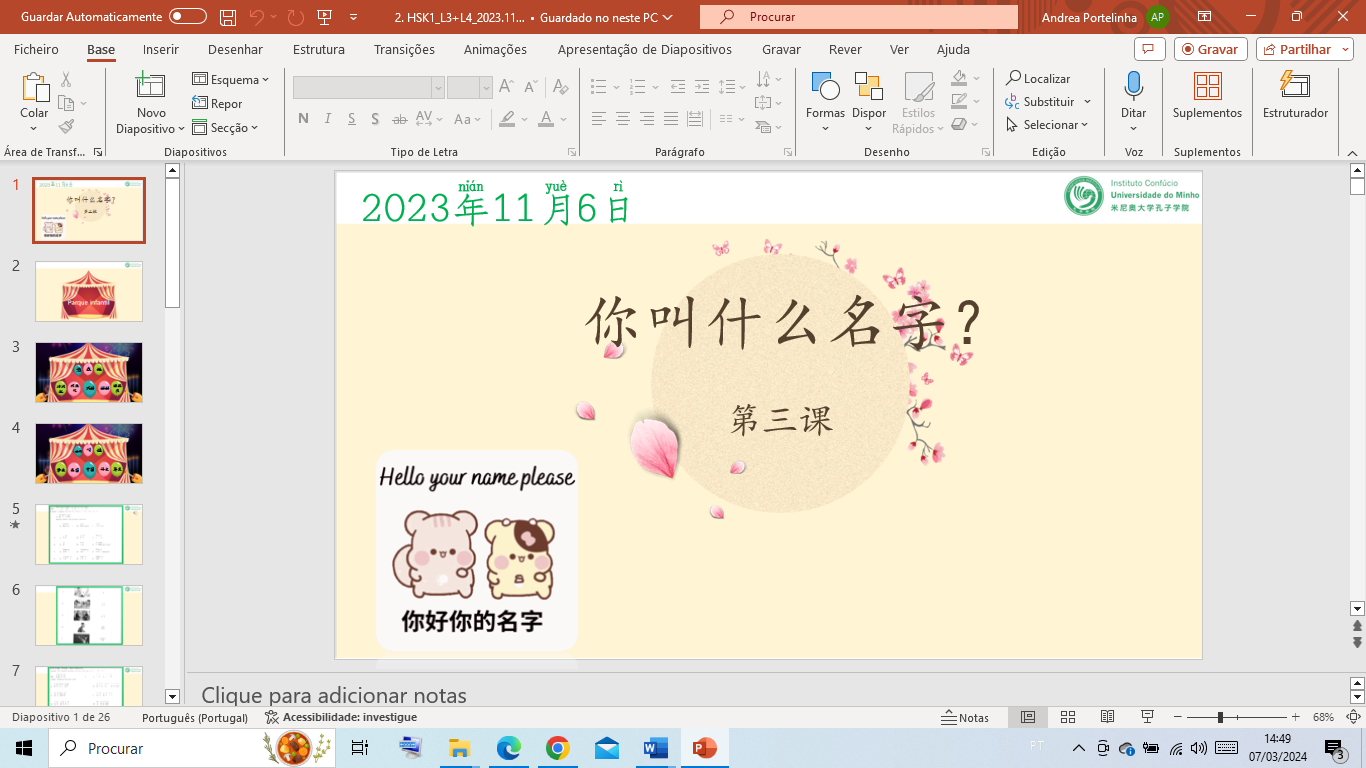Screen dimensions: 1366x768
Task: Toggle reading view in status bar
Action: [x=1107, y=717]
